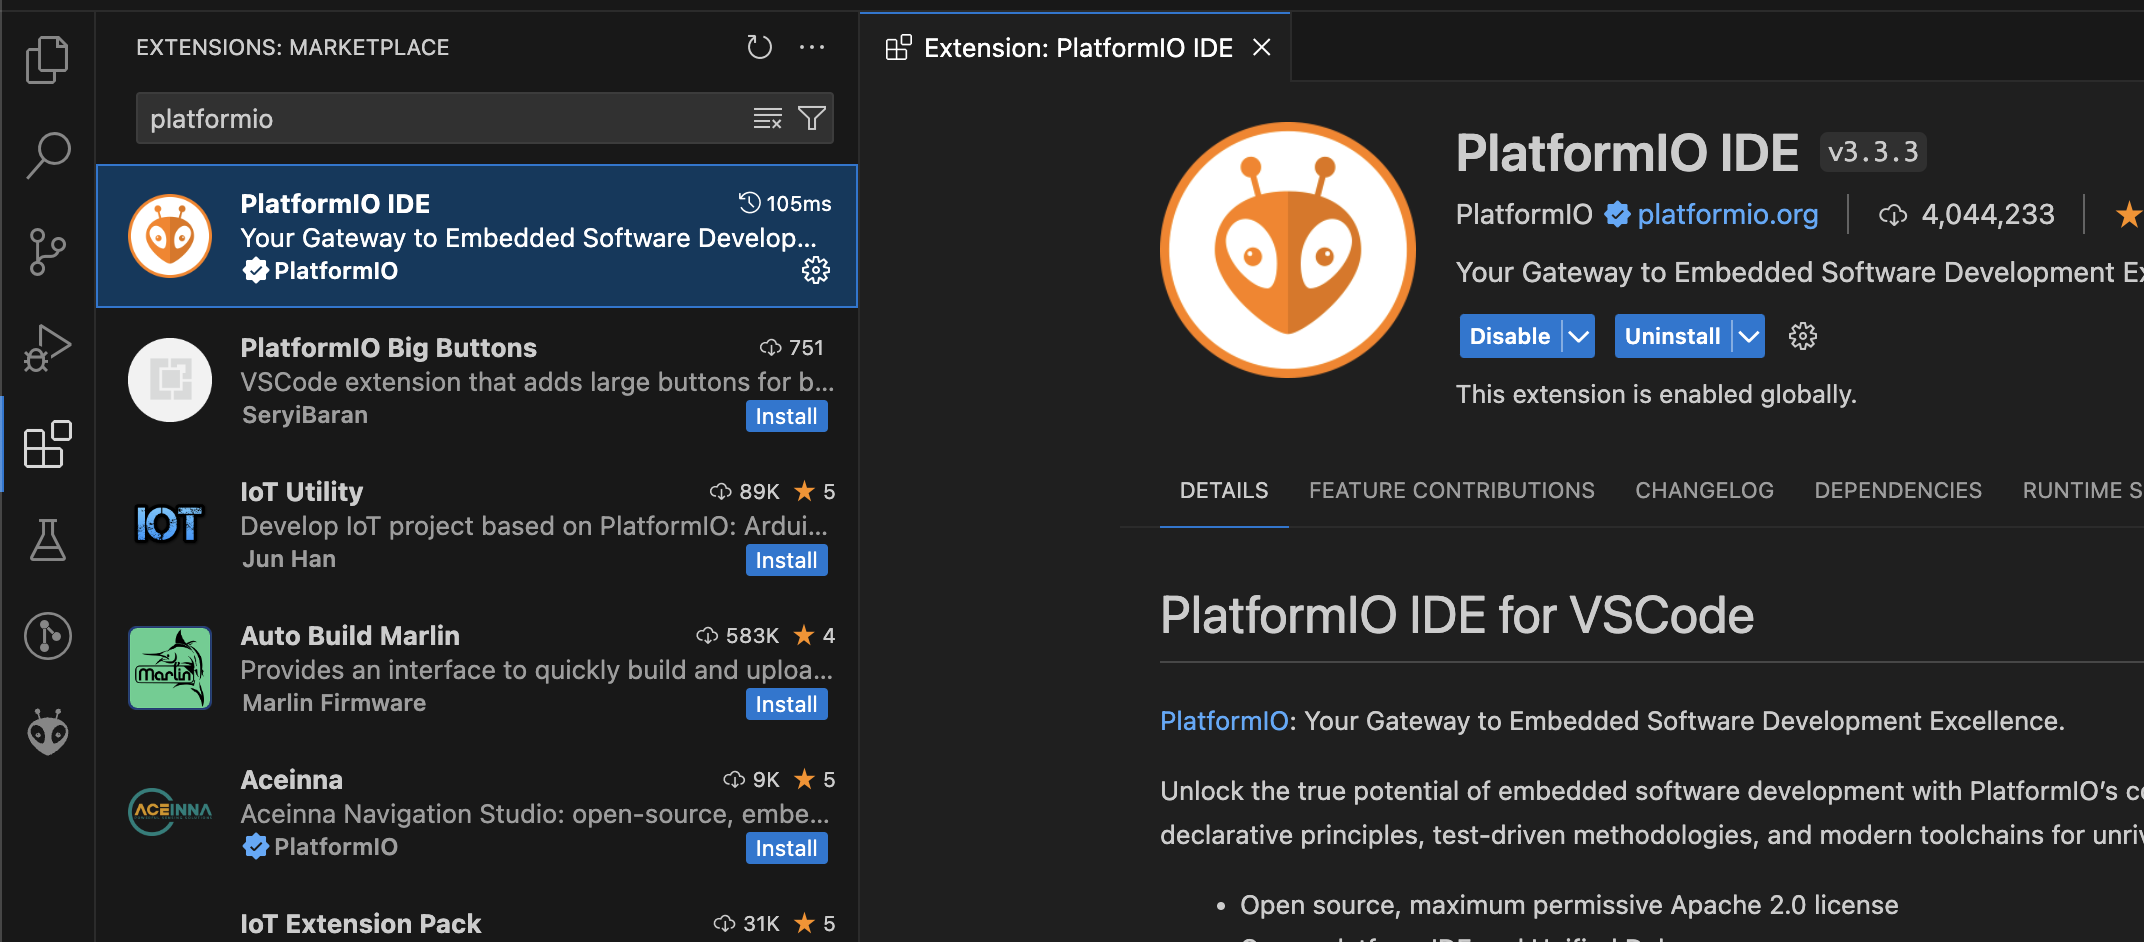
Task: Select the Extension: PlatformIO IDE editor tab
Action: (1076, 47)
